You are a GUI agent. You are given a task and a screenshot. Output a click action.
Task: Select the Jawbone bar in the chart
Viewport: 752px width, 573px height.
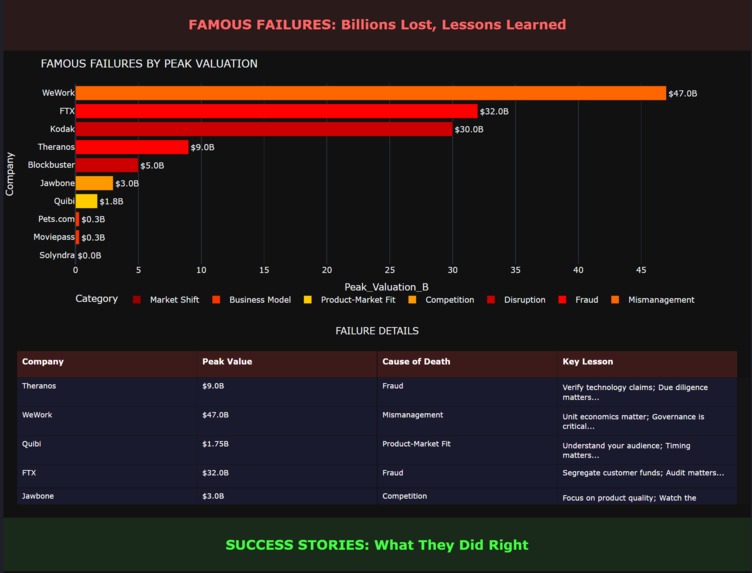pos(94,183)
